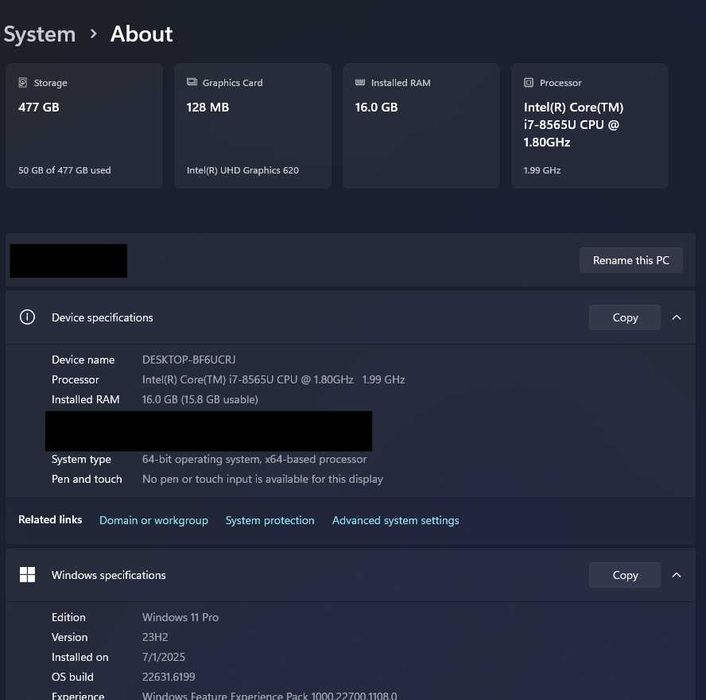Open the Storage 477 GB card

[x=84, y=126]
